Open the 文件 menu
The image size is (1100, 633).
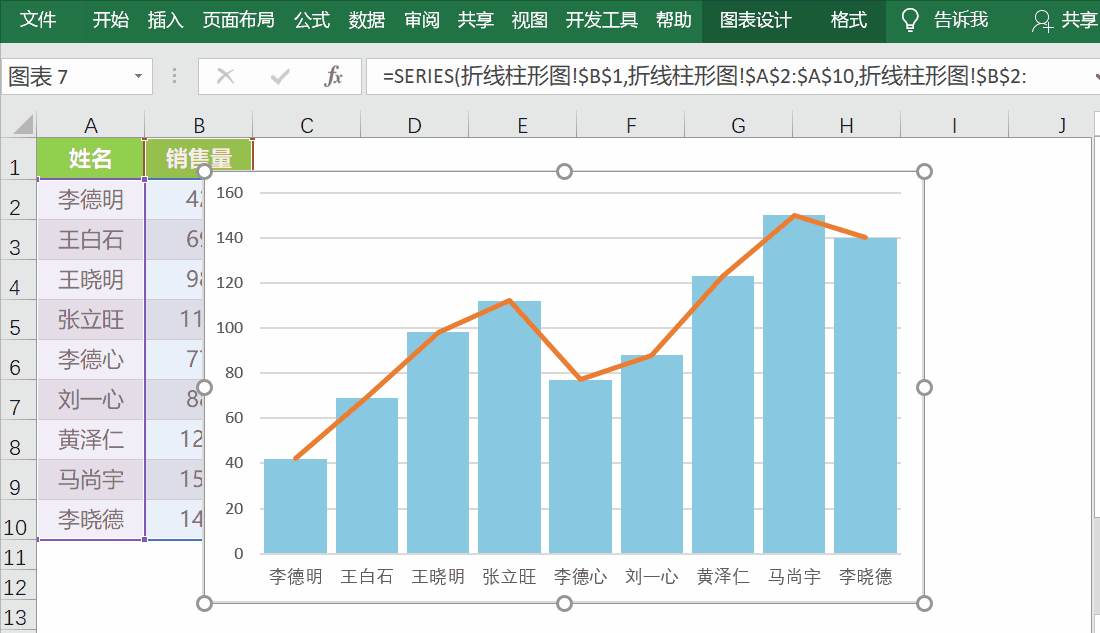point(38,20)
